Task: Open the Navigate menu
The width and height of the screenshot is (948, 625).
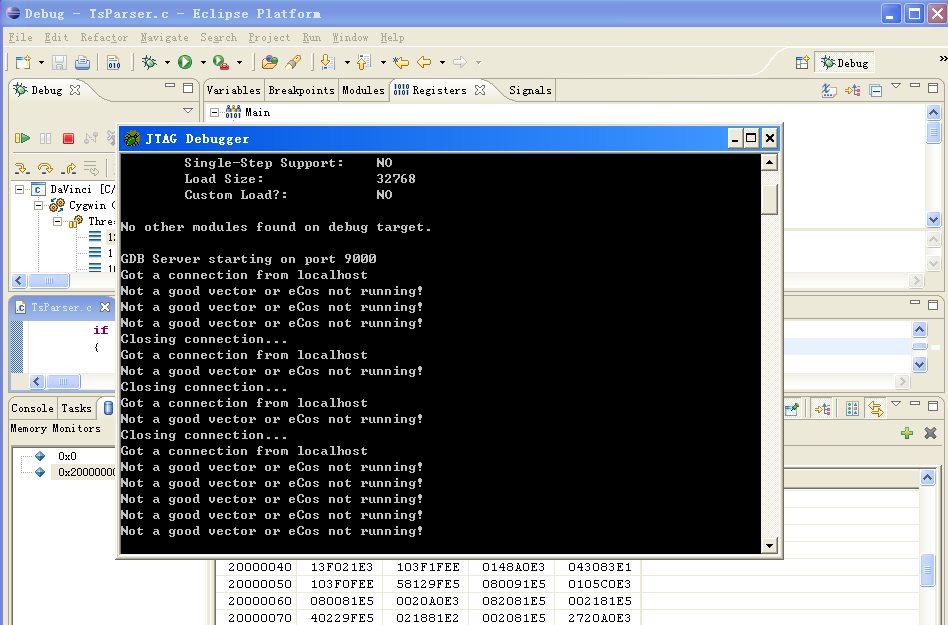Action: click(164, 37)
